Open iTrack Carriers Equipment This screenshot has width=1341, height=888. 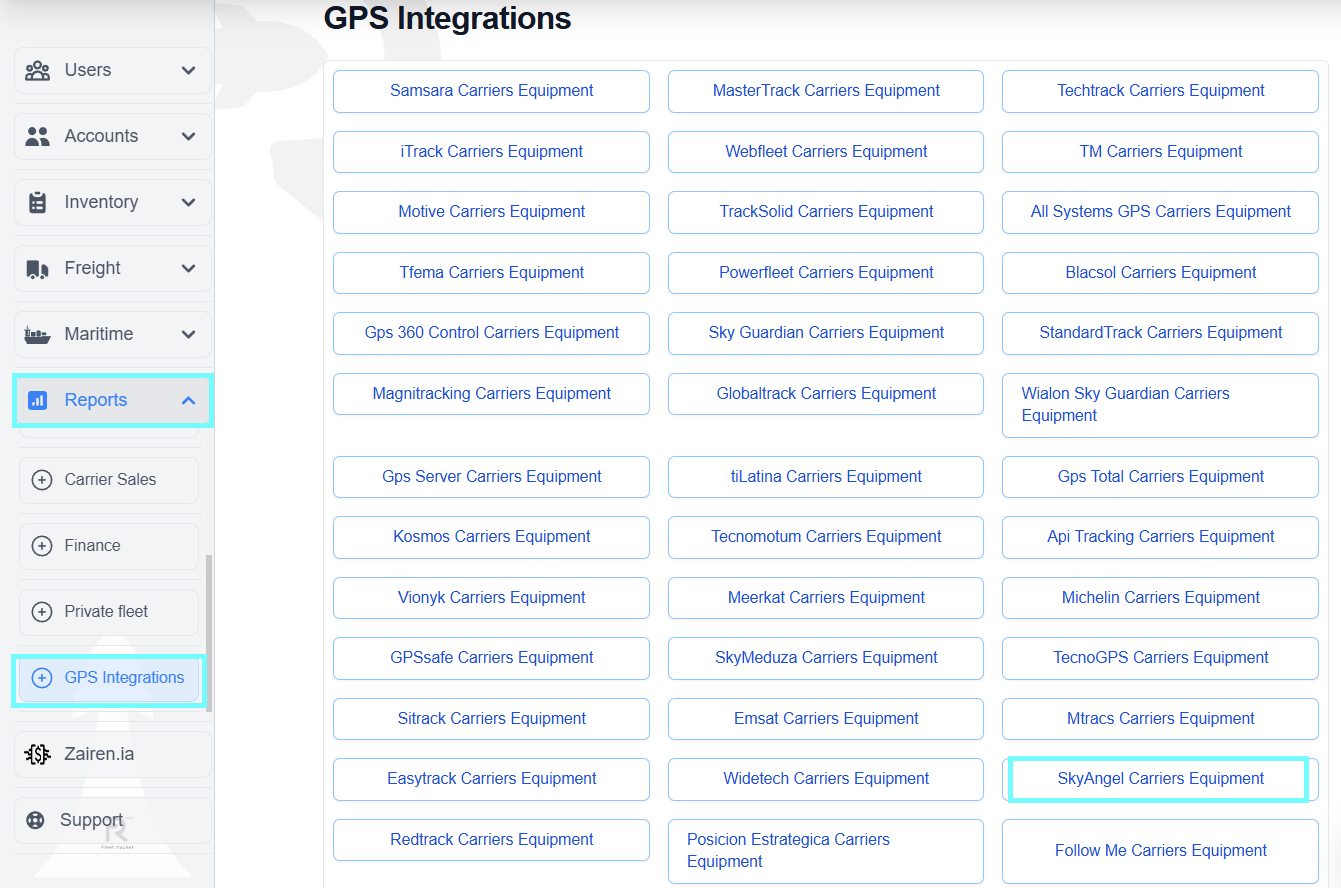click(491, 152)
